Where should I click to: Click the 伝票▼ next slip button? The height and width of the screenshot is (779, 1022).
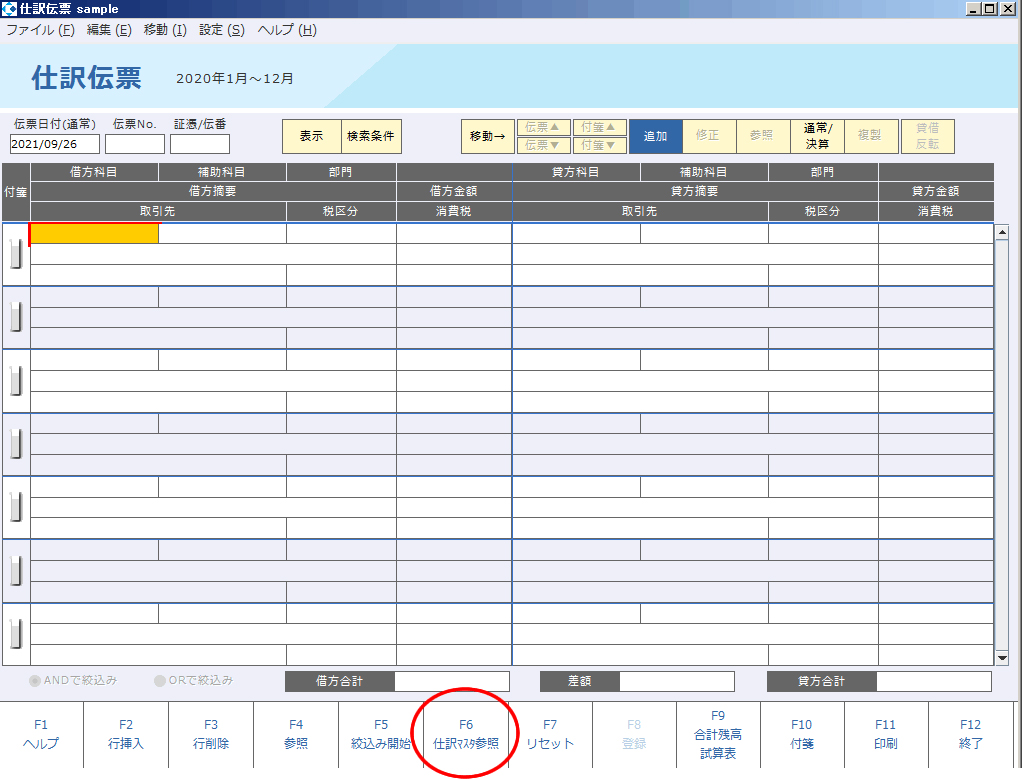pos(544,145)
